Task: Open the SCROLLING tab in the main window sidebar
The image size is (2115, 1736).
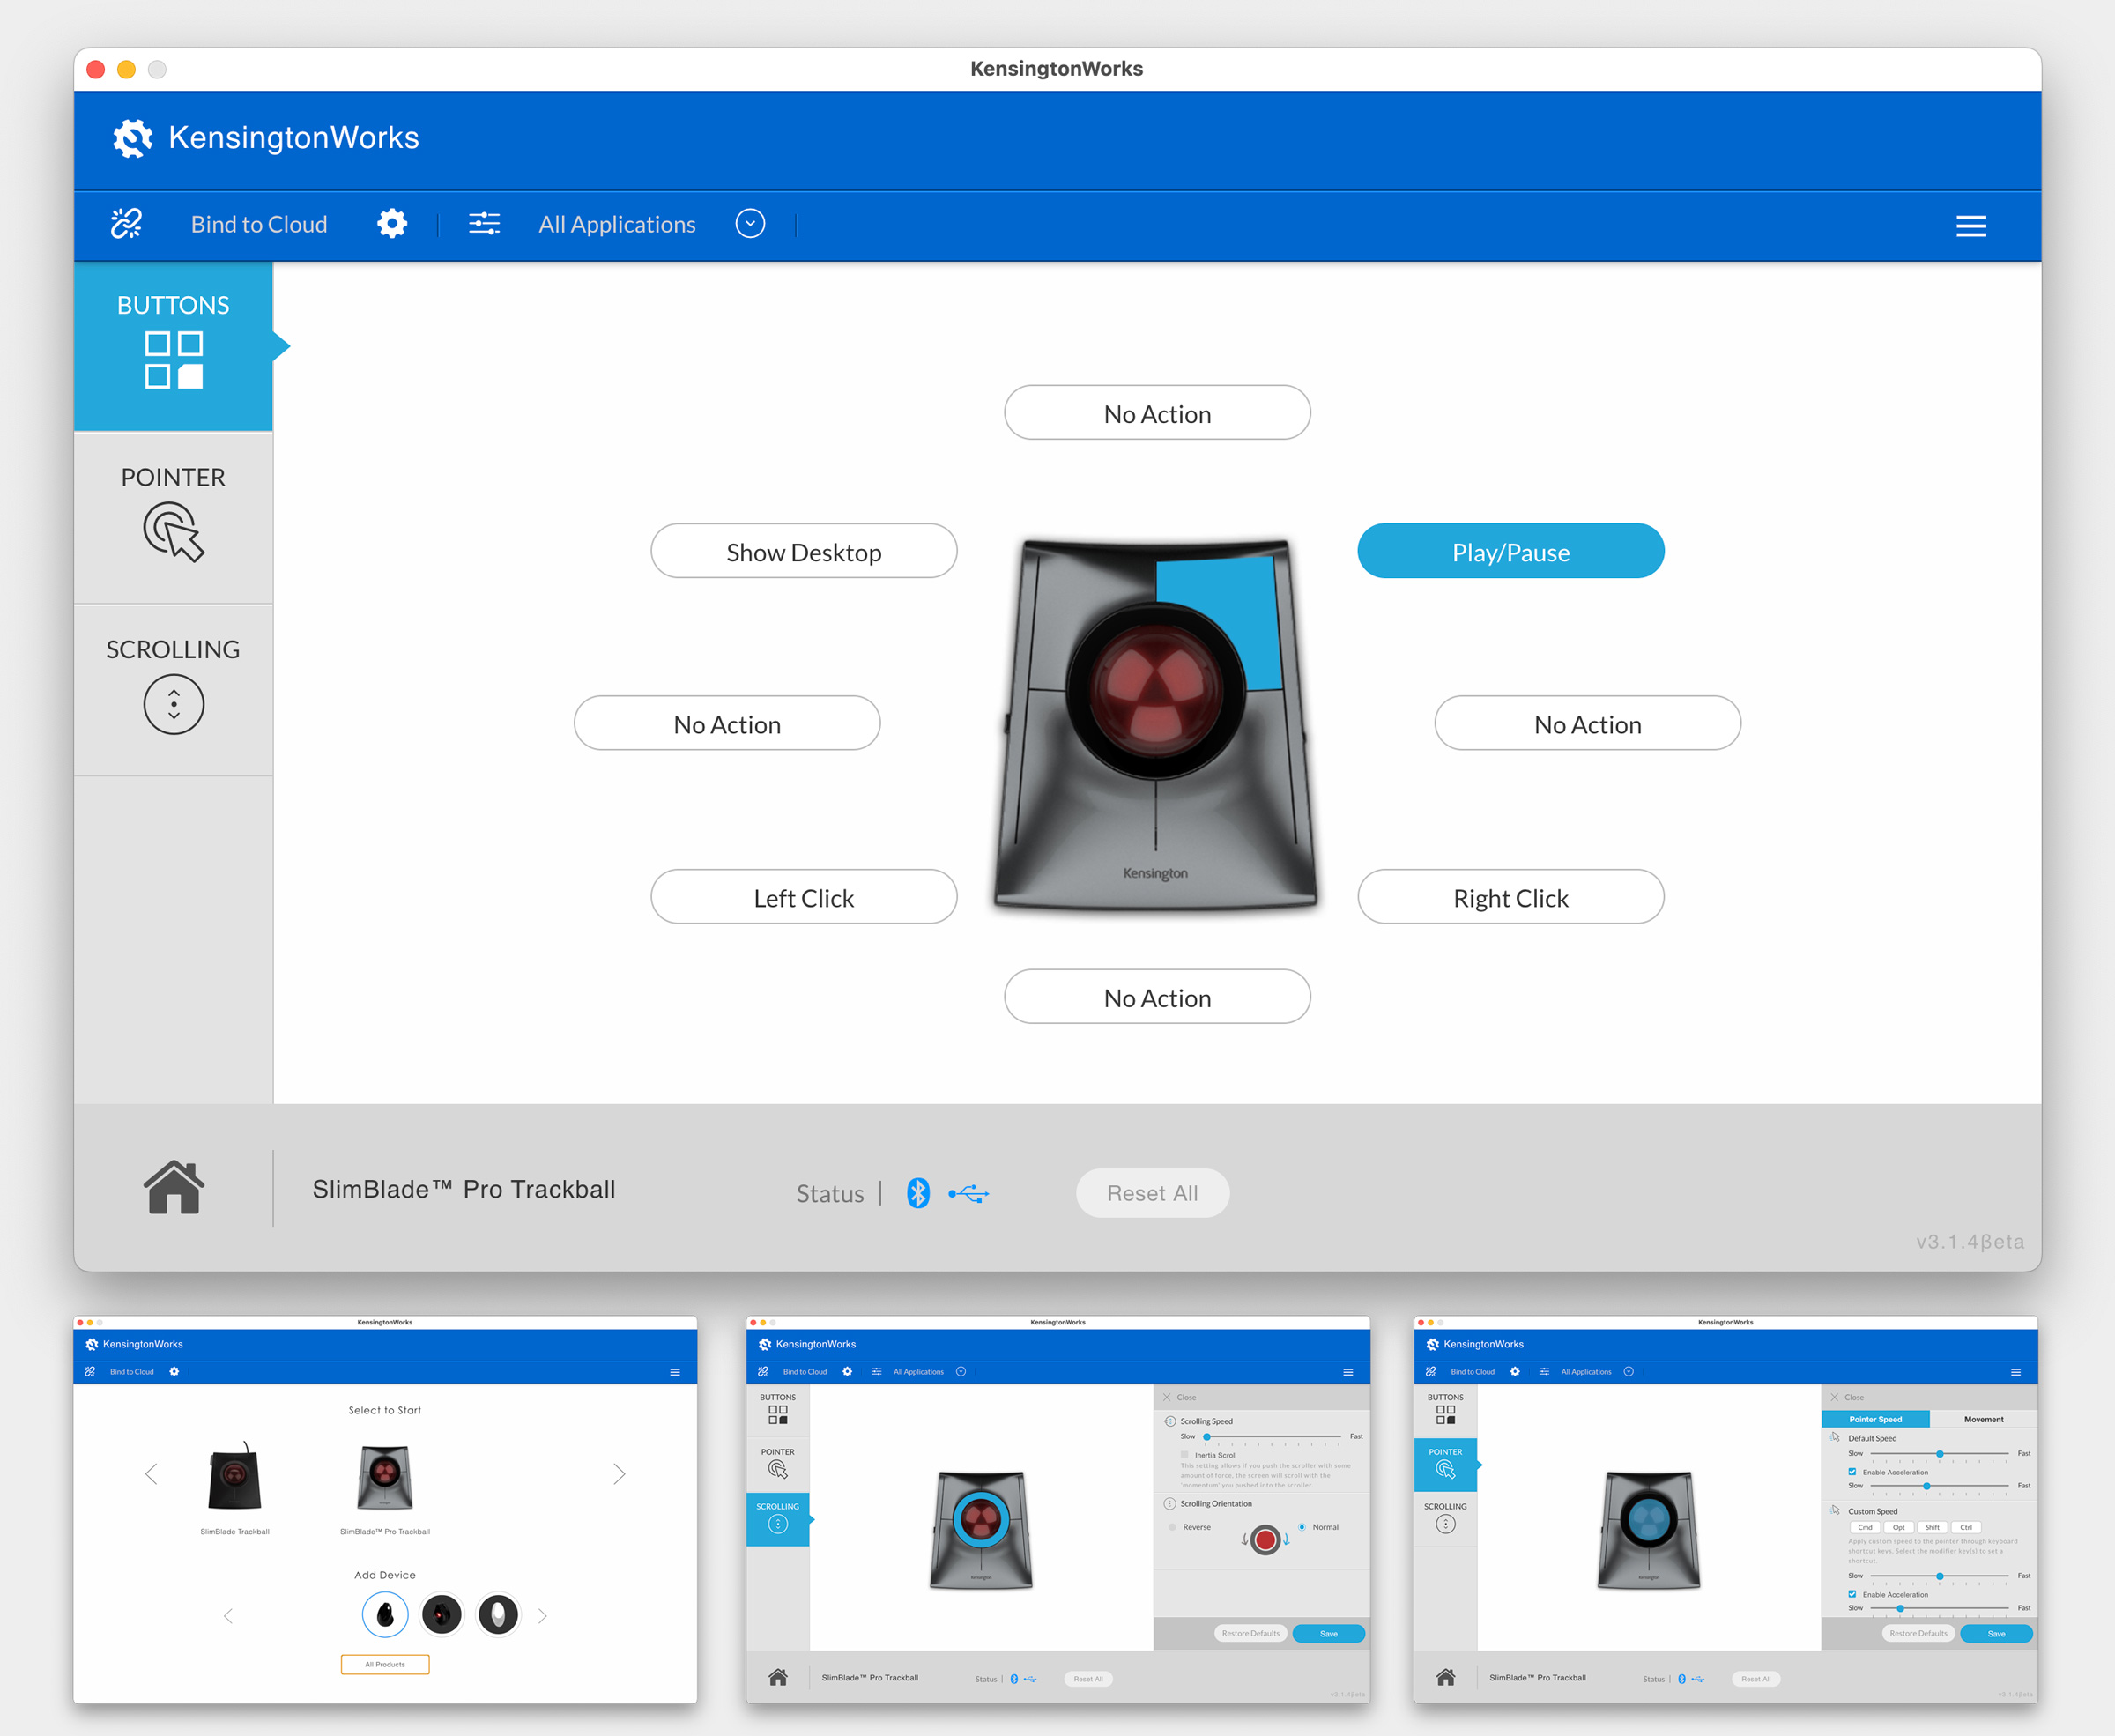Action: (x=173, y=690)
